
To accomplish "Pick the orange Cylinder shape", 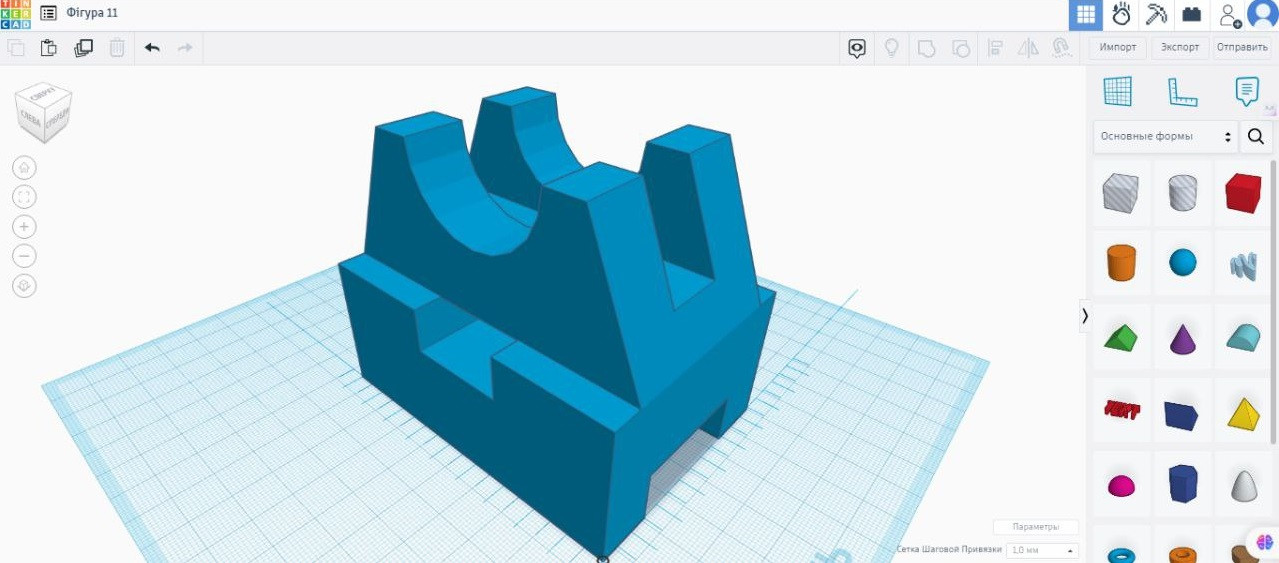I will 1120,263.
